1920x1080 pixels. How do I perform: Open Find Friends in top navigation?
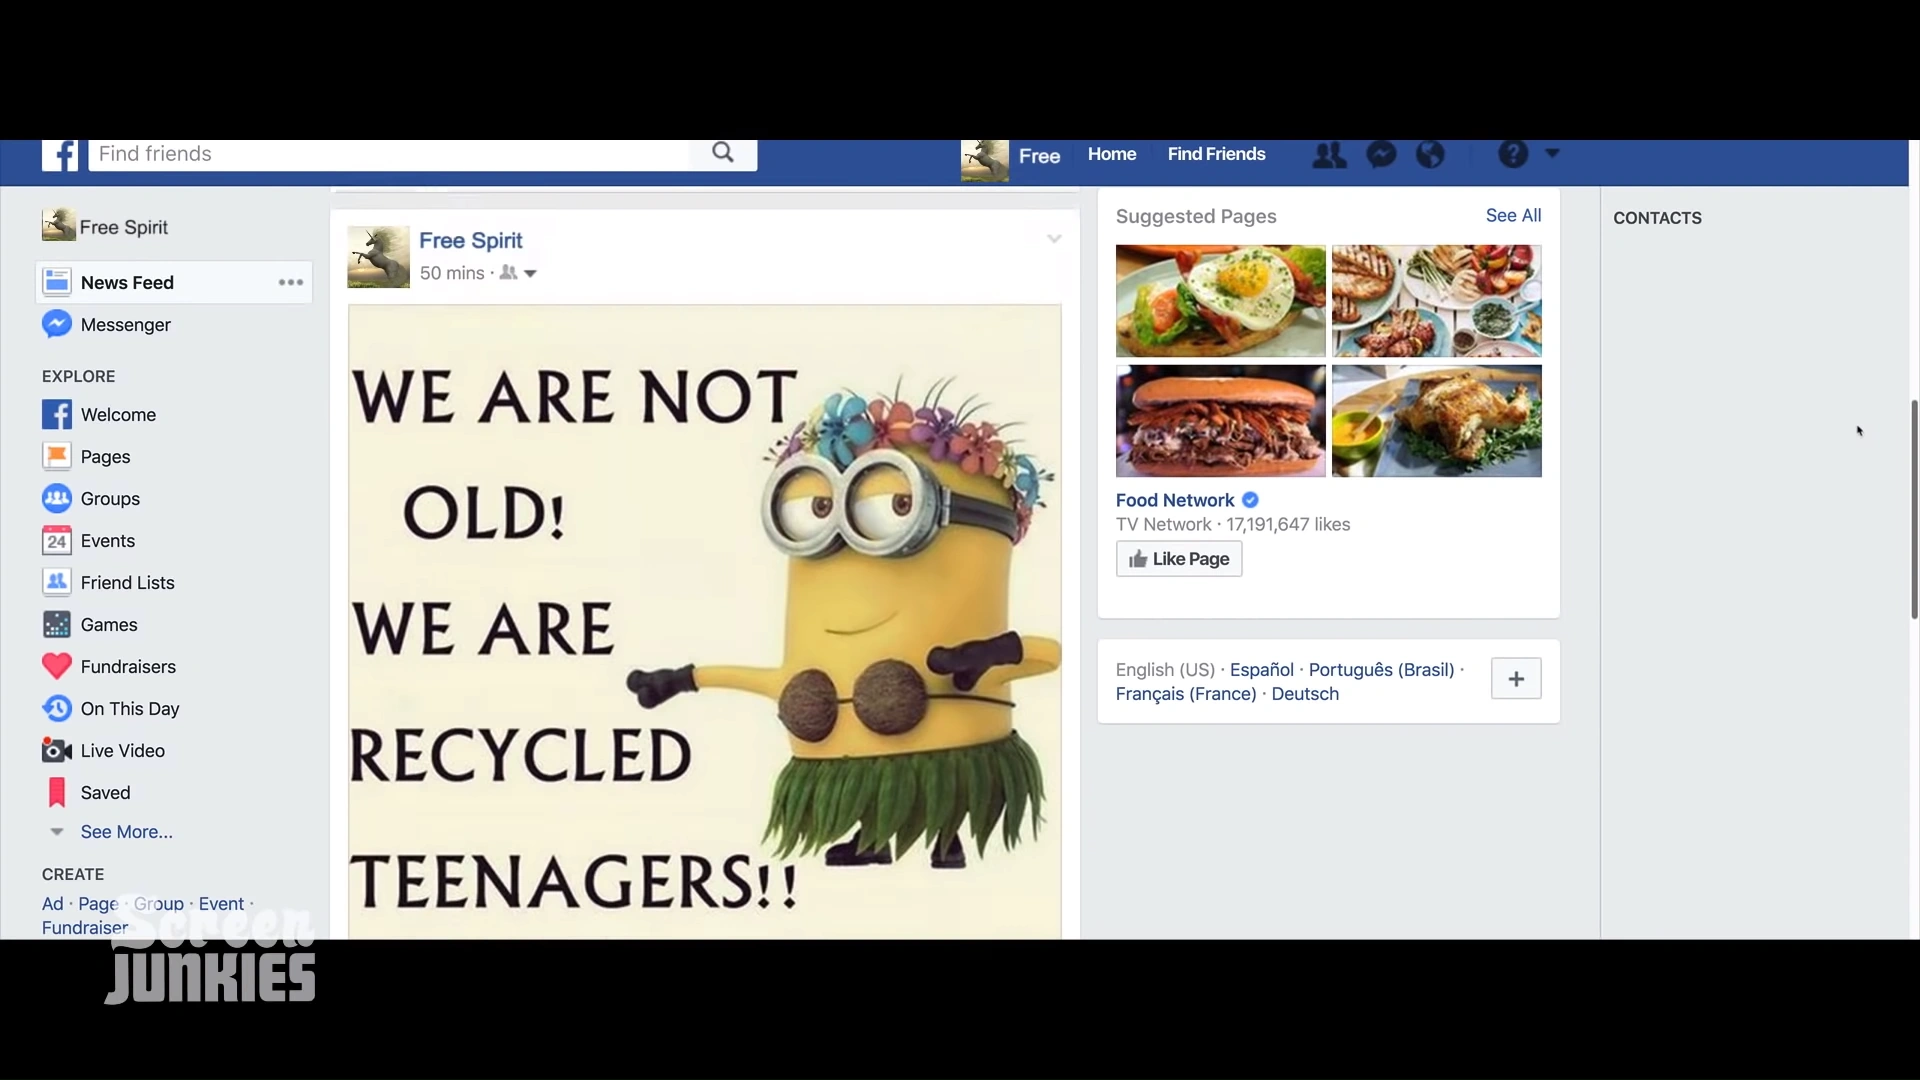click(x=1216, y=154)
